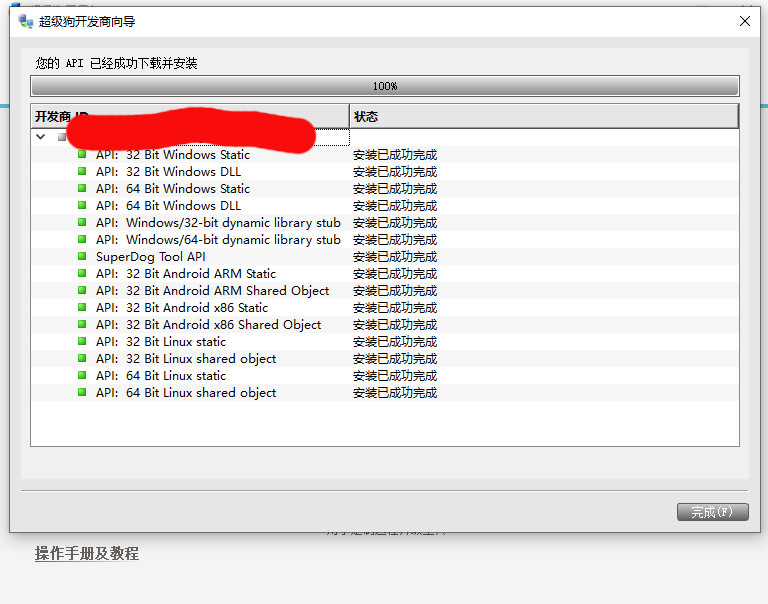Viewport: 768px width, 604px height.
Task: Click the wizard icon in title bar
Action: [25, 21]
